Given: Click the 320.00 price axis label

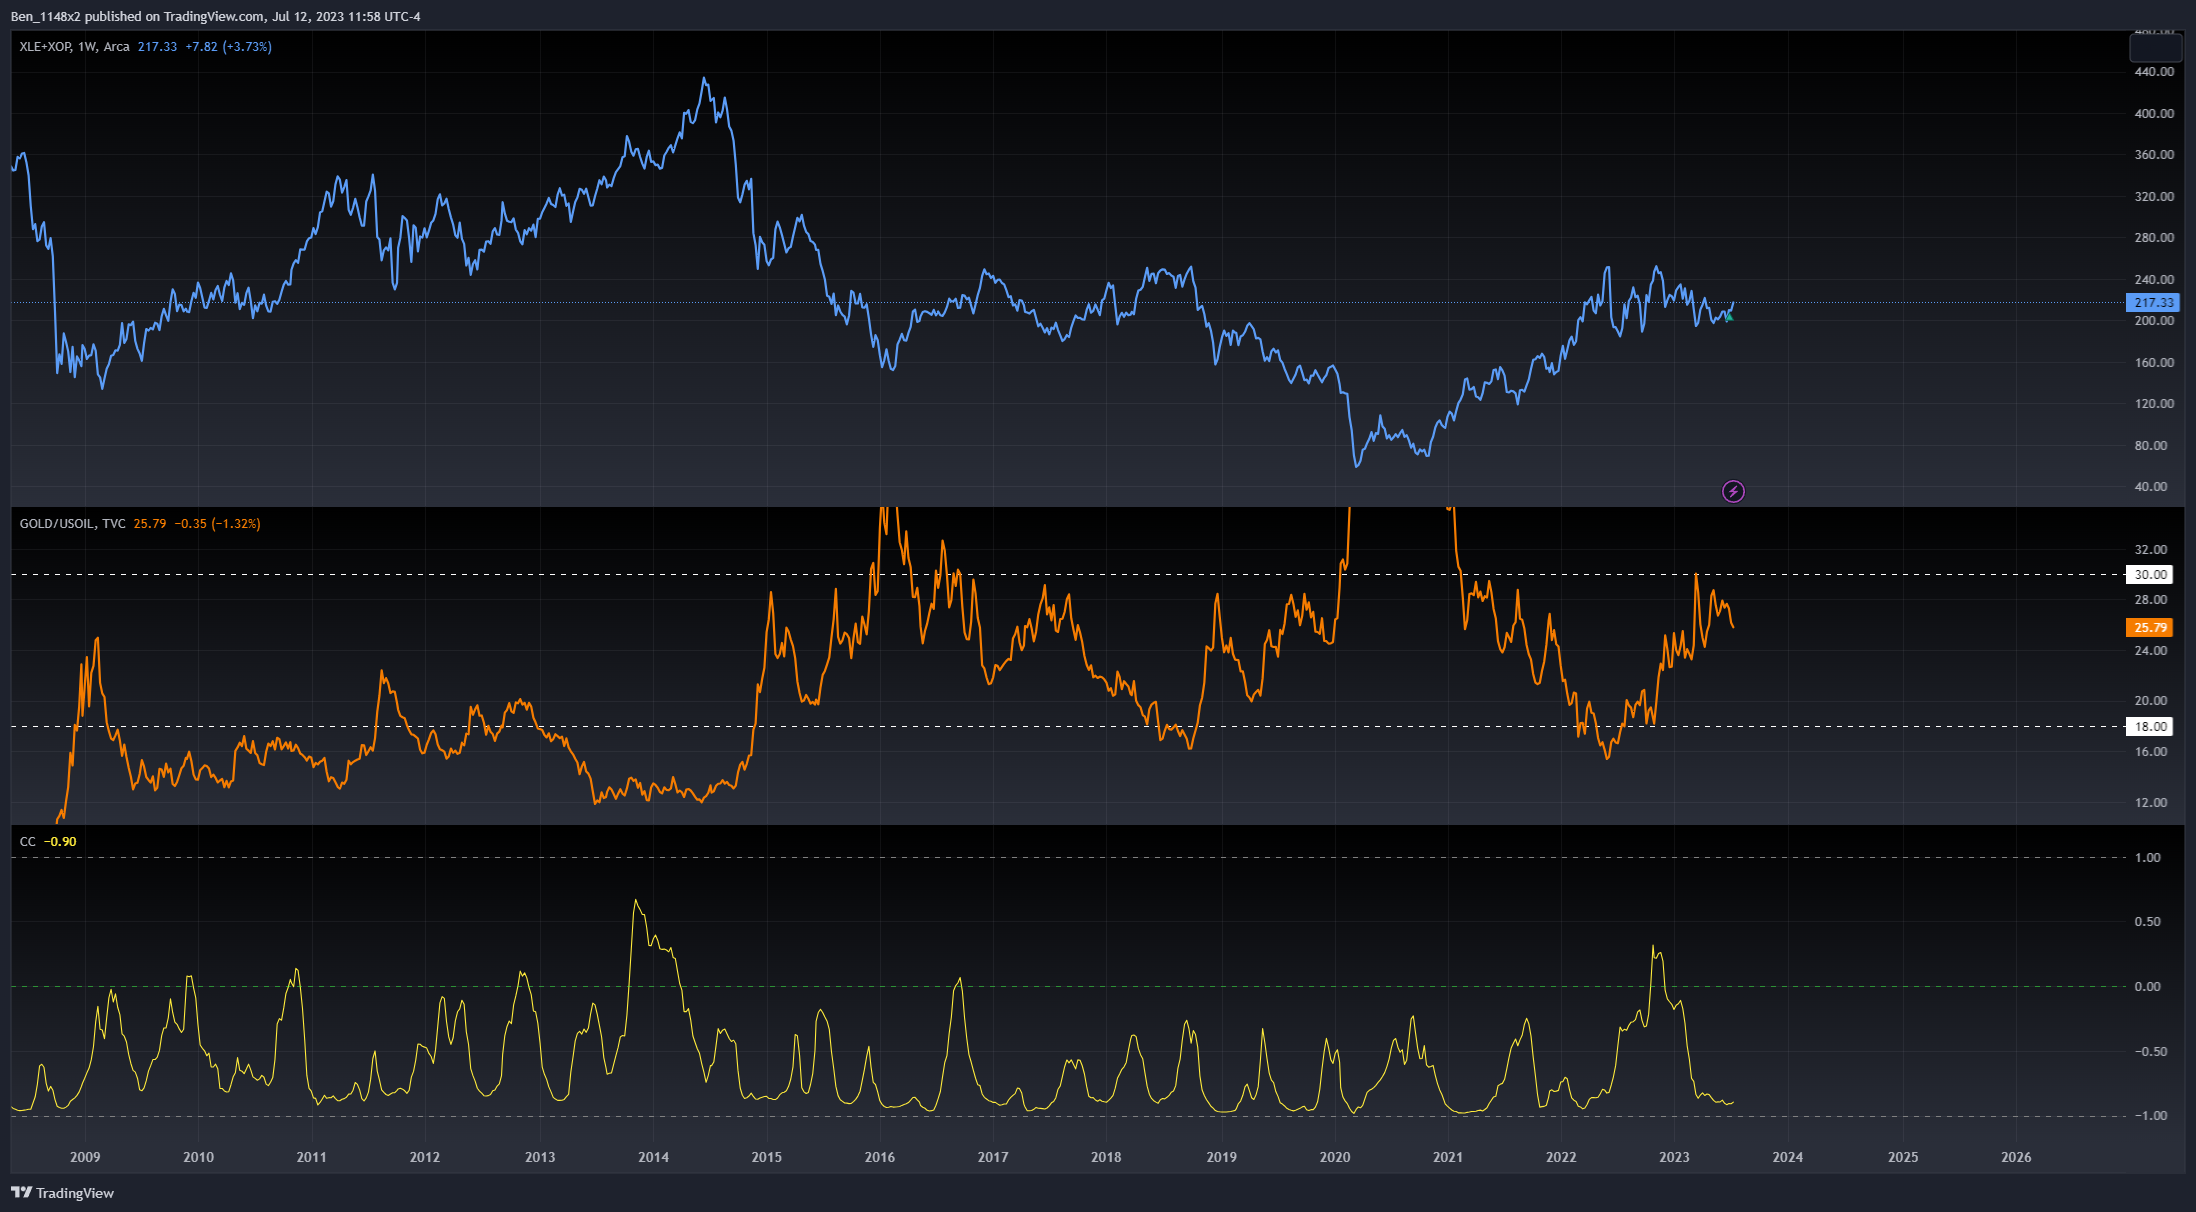Looking at the screenshot, I should click(x=2154, y=197).
